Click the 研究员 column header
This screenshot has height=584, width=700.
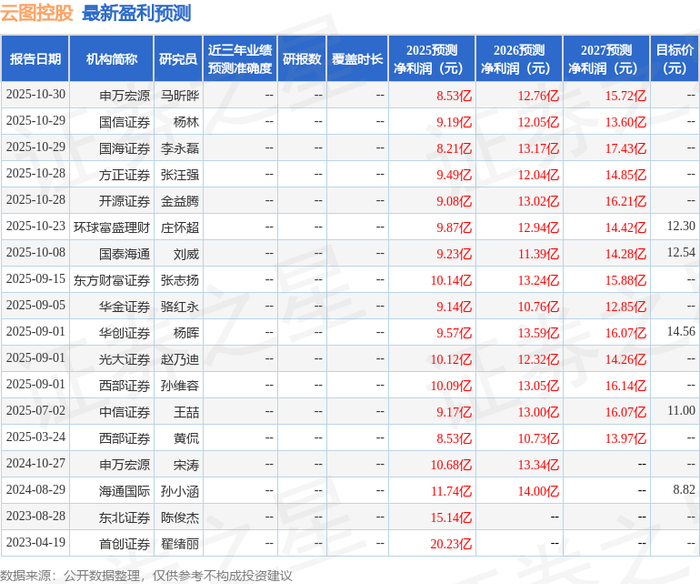click(178, 59)
